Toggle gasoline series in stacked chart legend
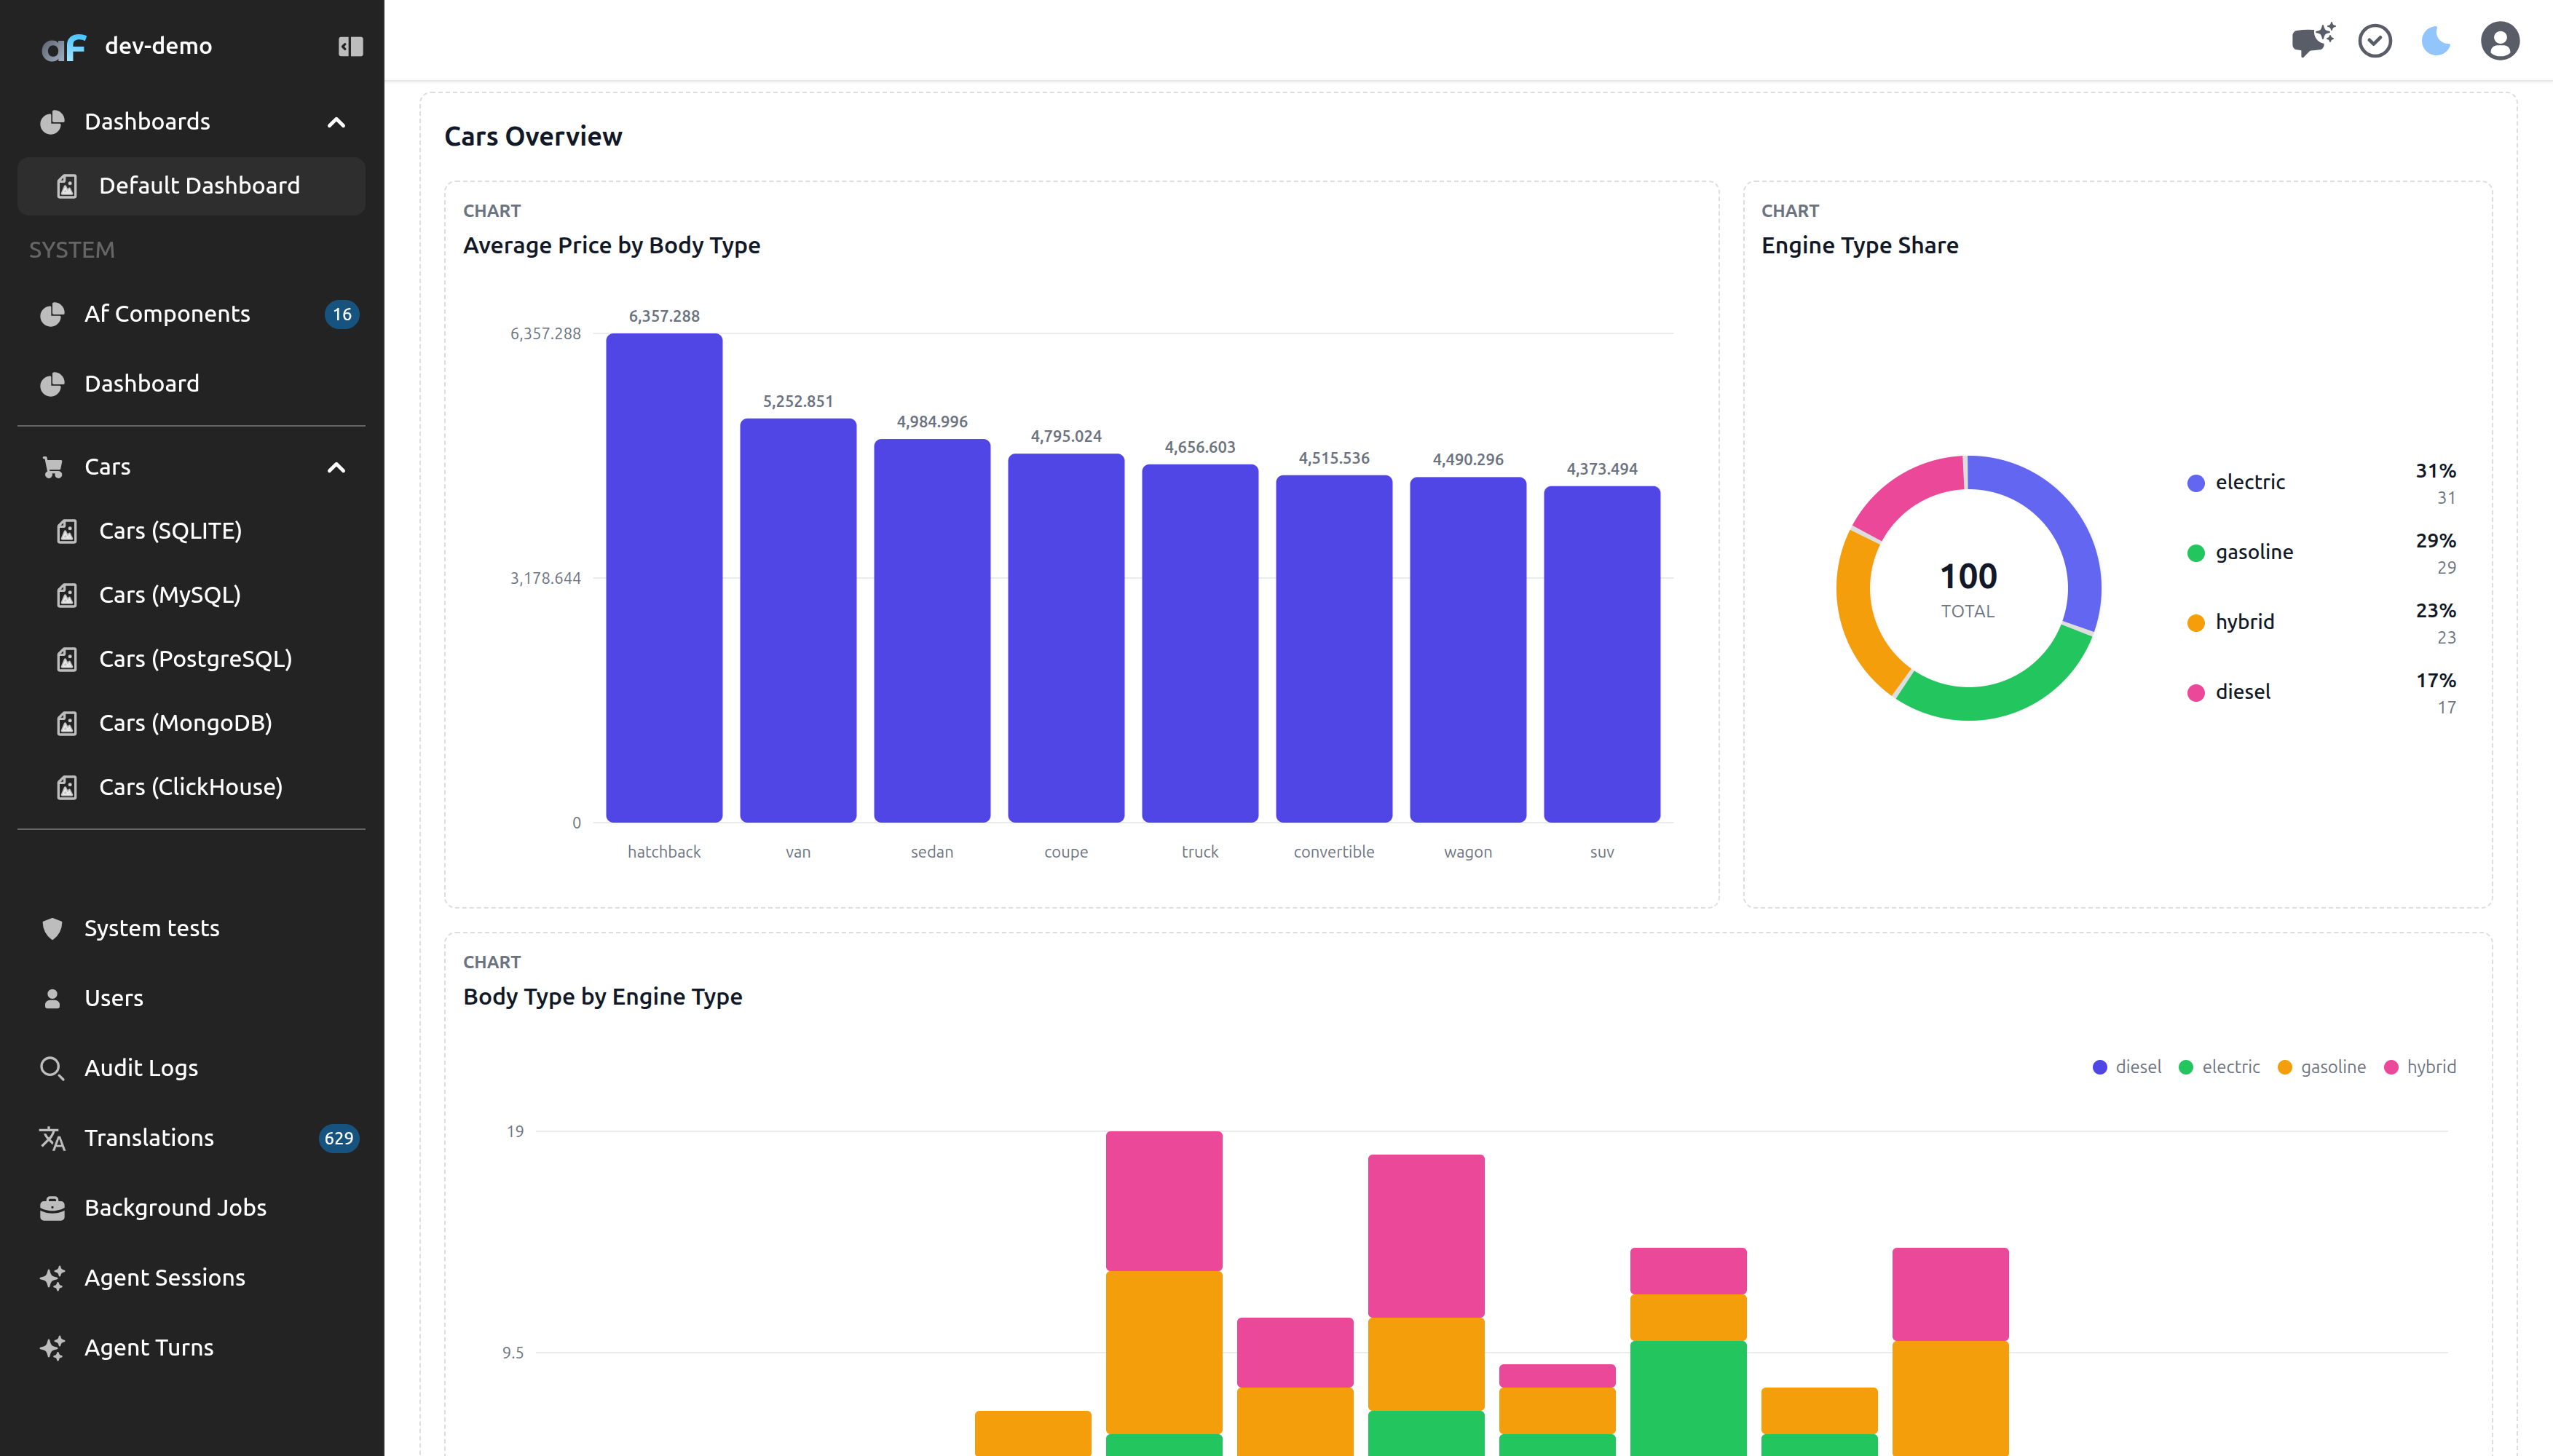2553x1456 pixels. [x=2321, y=1067]
